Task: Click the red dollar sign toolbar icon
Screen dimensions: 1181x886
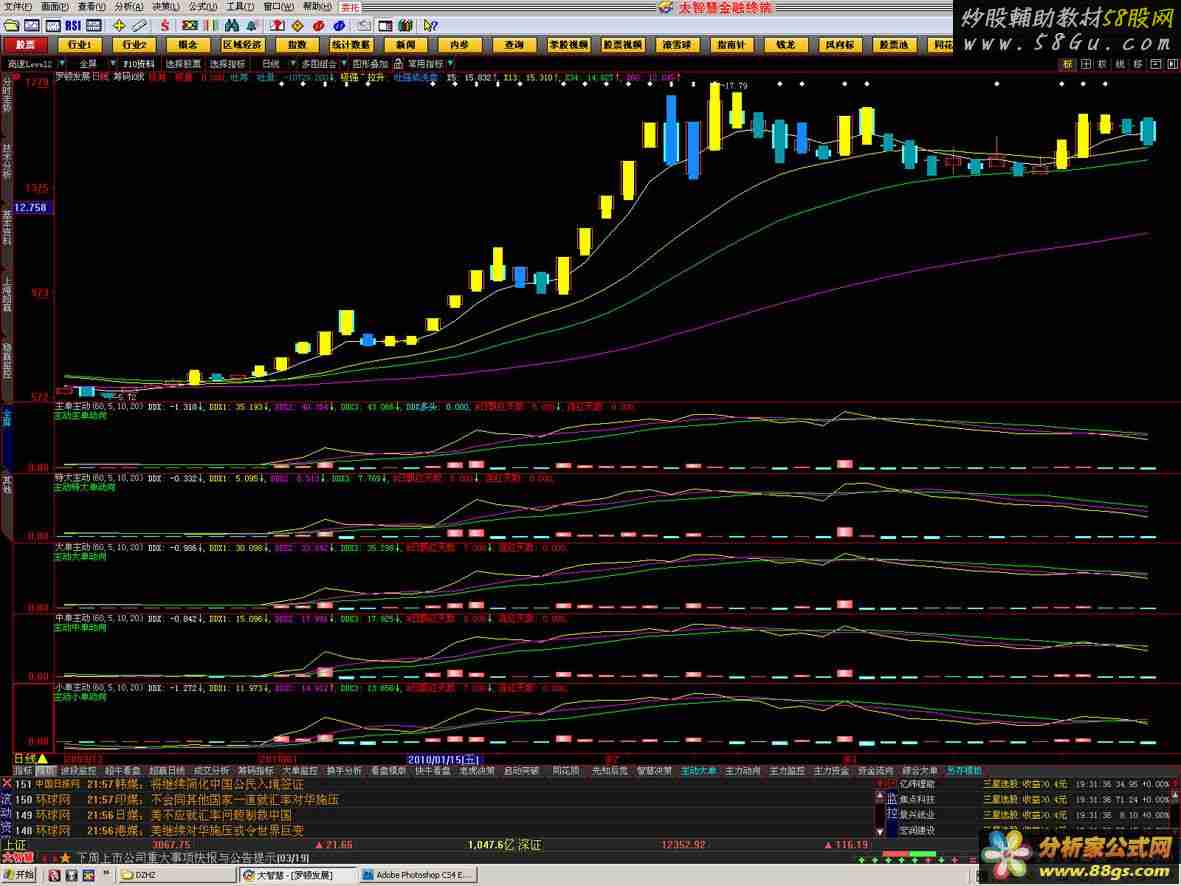Action: [165, 26]
